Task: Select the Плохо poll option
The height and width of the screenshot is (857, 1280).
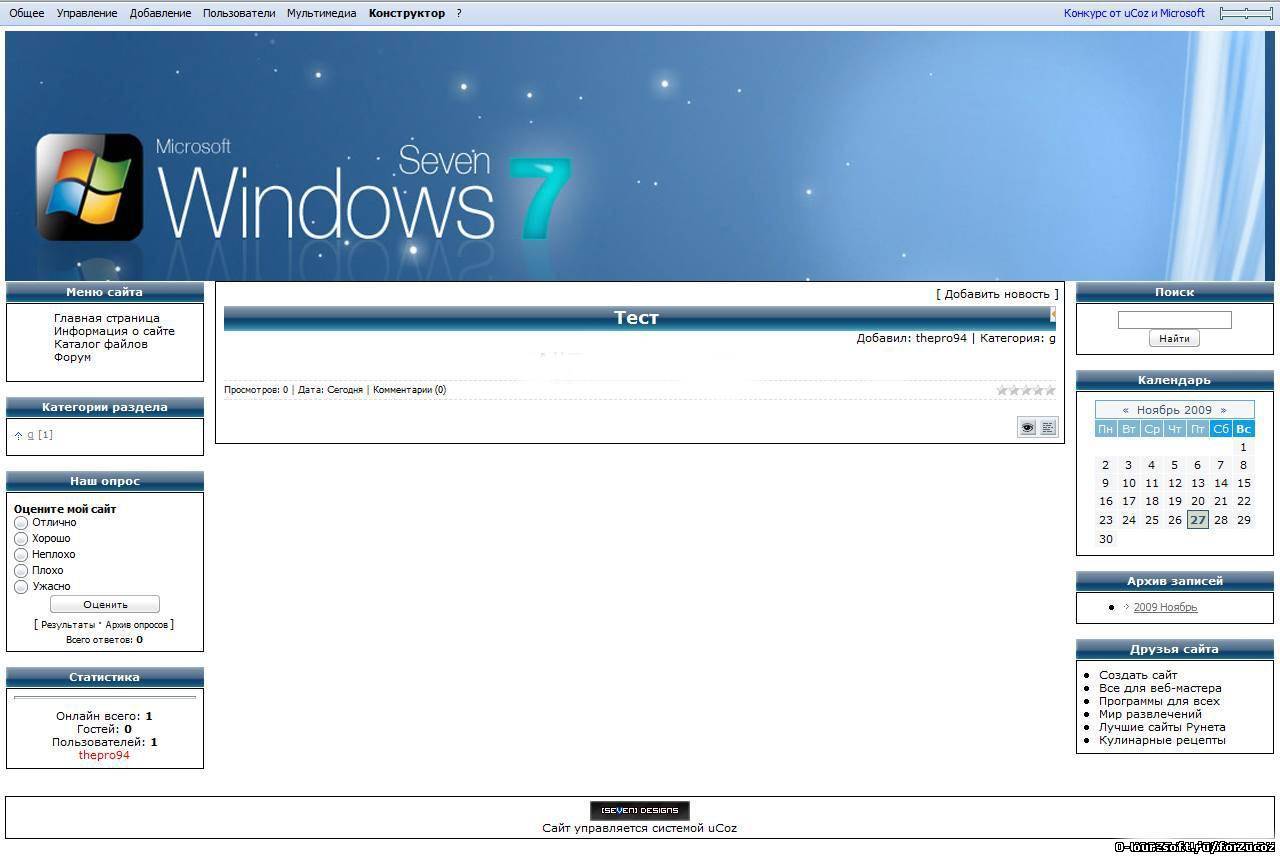Action: pyautogui.click(x=21, y=571)
